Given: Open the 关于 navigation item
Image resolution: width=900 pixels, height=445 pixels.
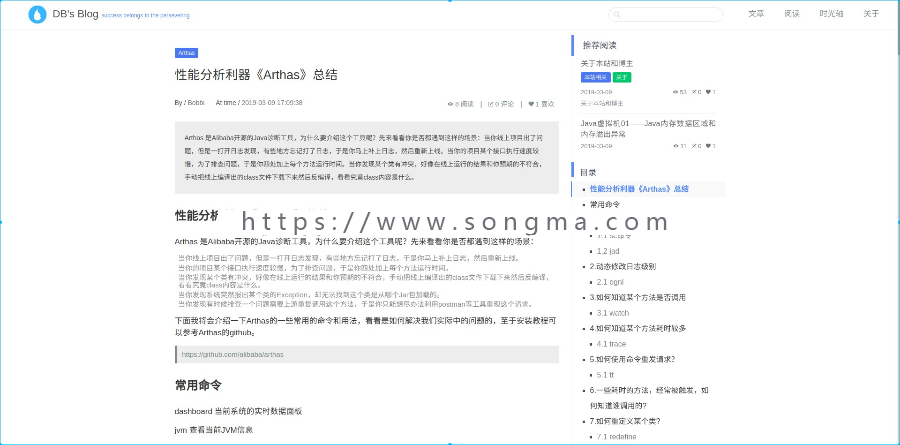Looking at the screenshot, I should point(871,14).
